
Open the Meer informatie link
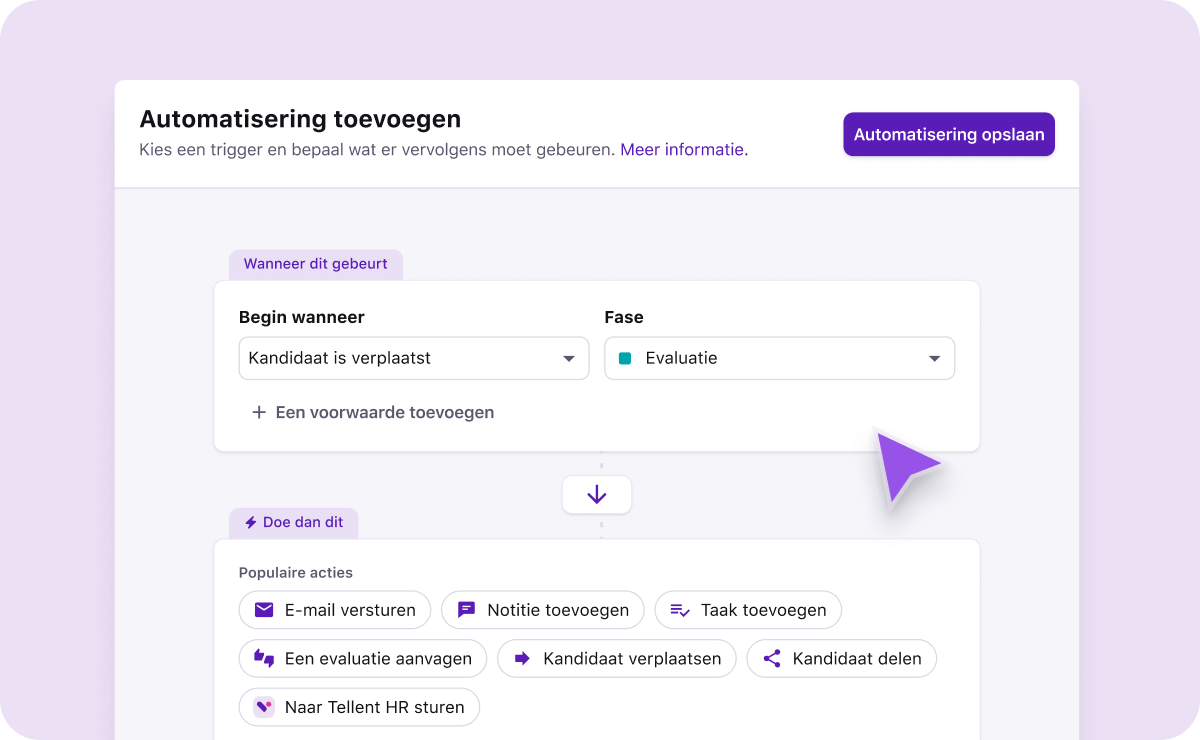[x=682, y=149]
